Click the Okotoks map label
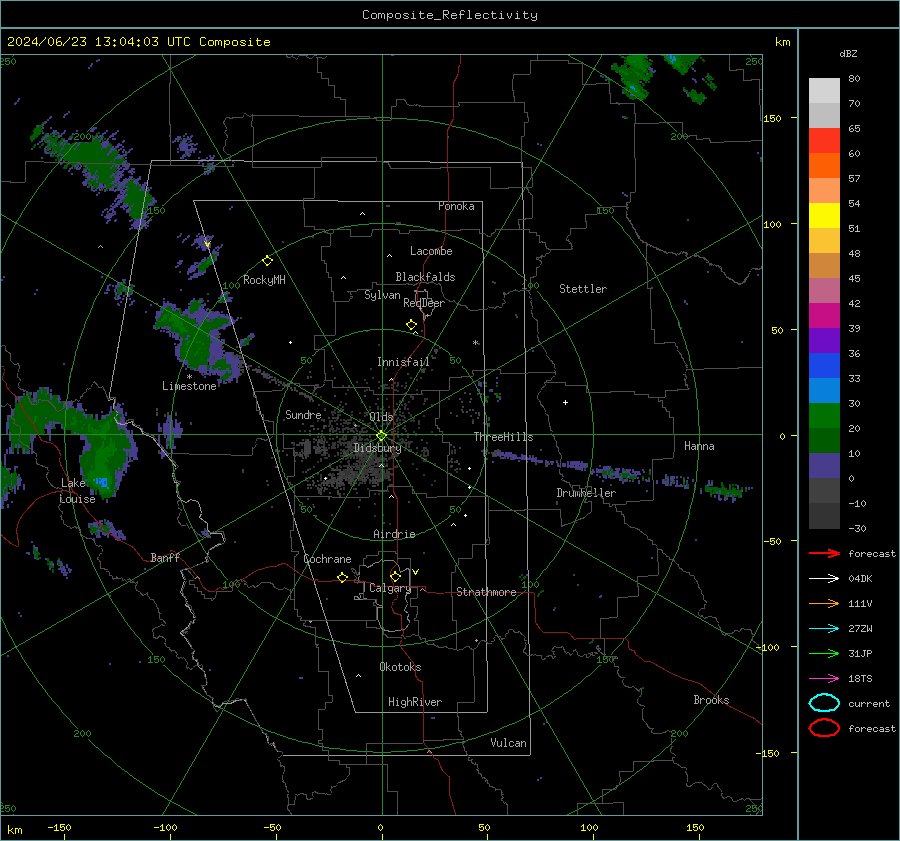 click(400, 667)
